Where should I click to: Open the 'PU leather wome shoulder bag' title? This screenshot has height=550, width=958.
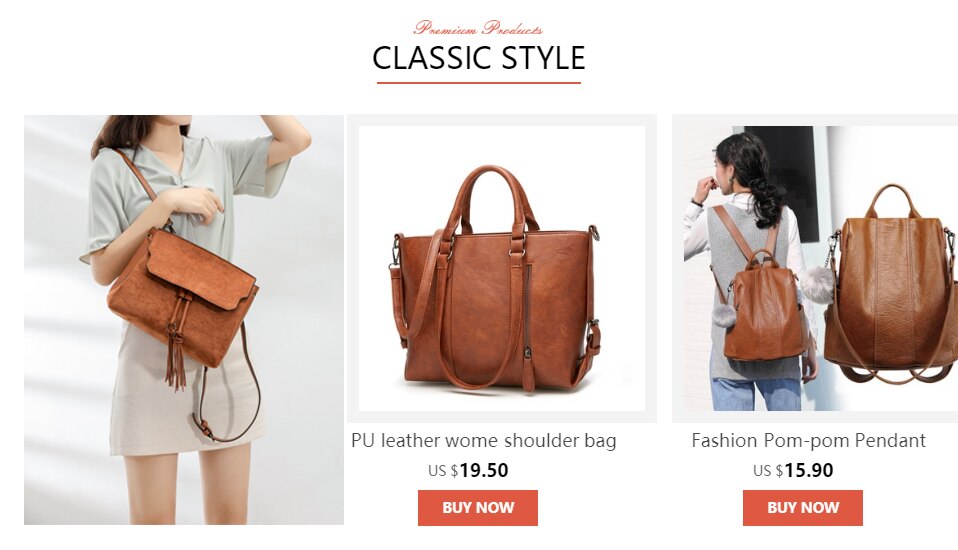coord(484,441)
